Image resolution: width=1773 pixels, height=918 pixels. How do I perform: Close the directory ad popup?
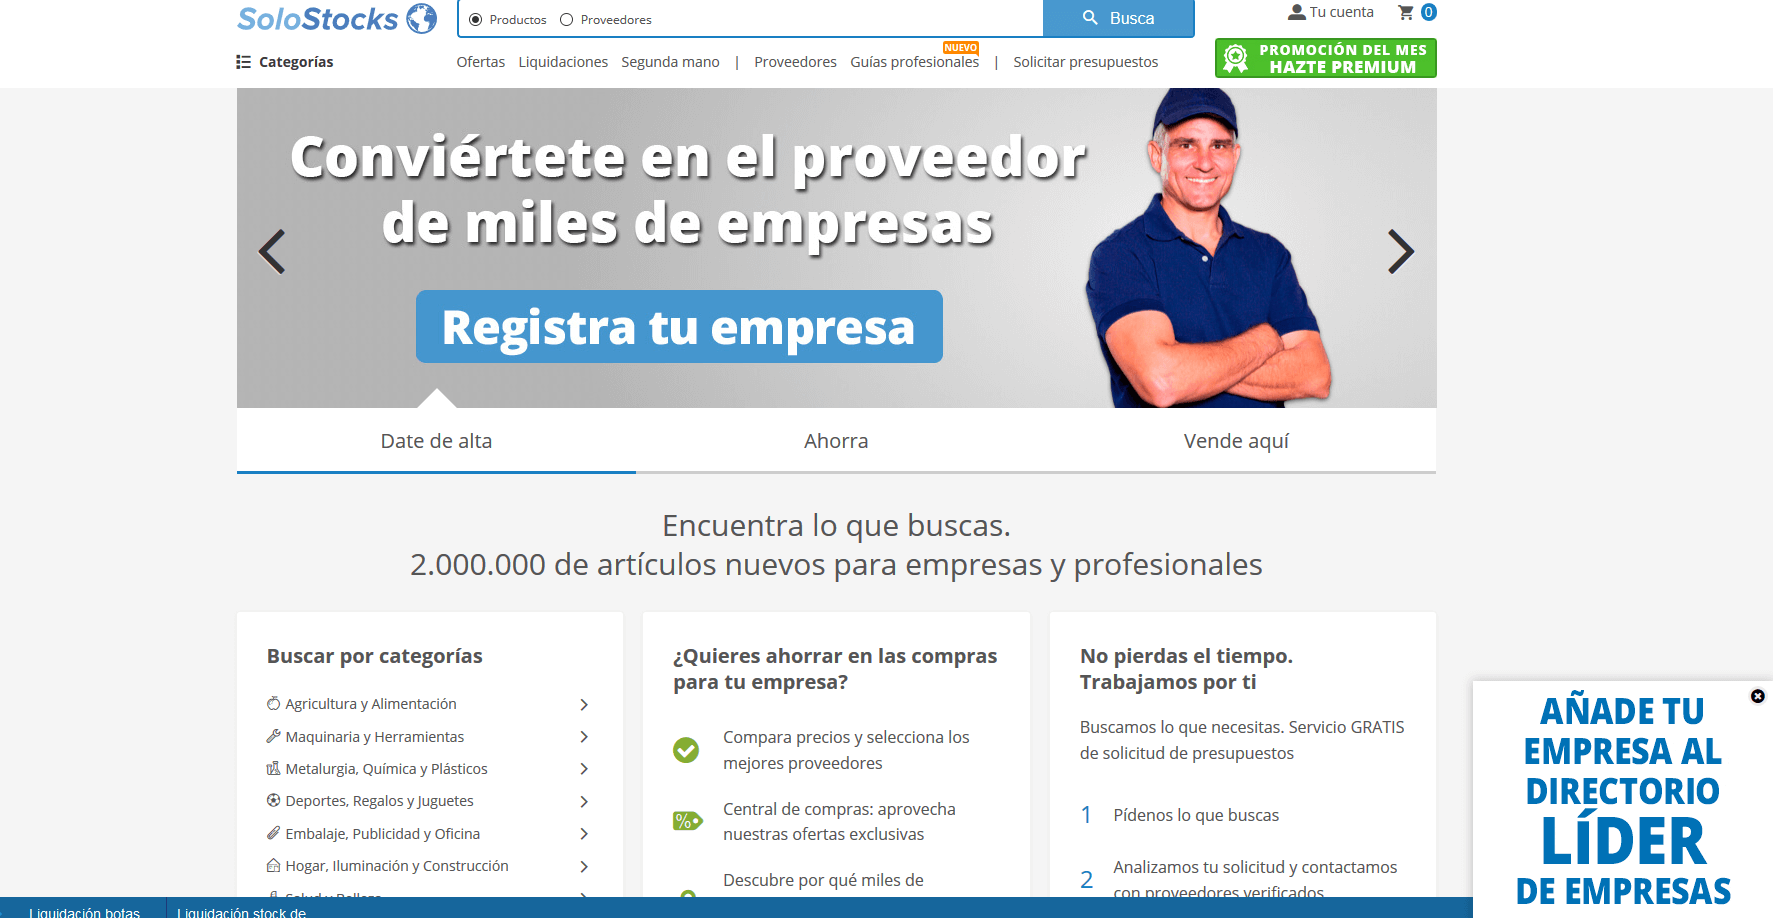[x=1757, y=696]
